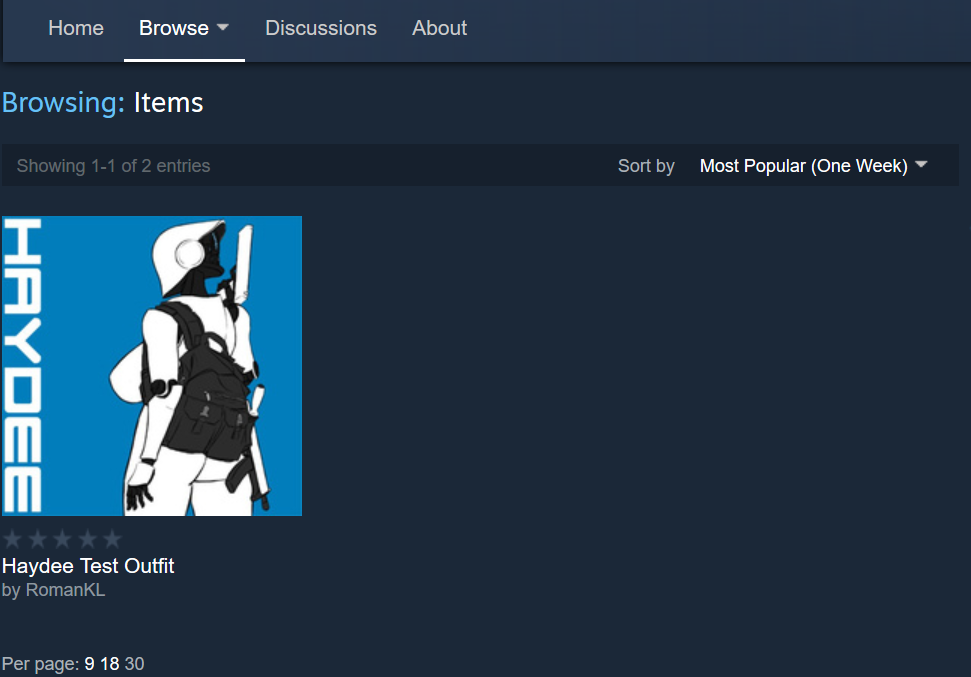
Task: Open author RomanKL's profile link
Action: click(x=65, y=590)
